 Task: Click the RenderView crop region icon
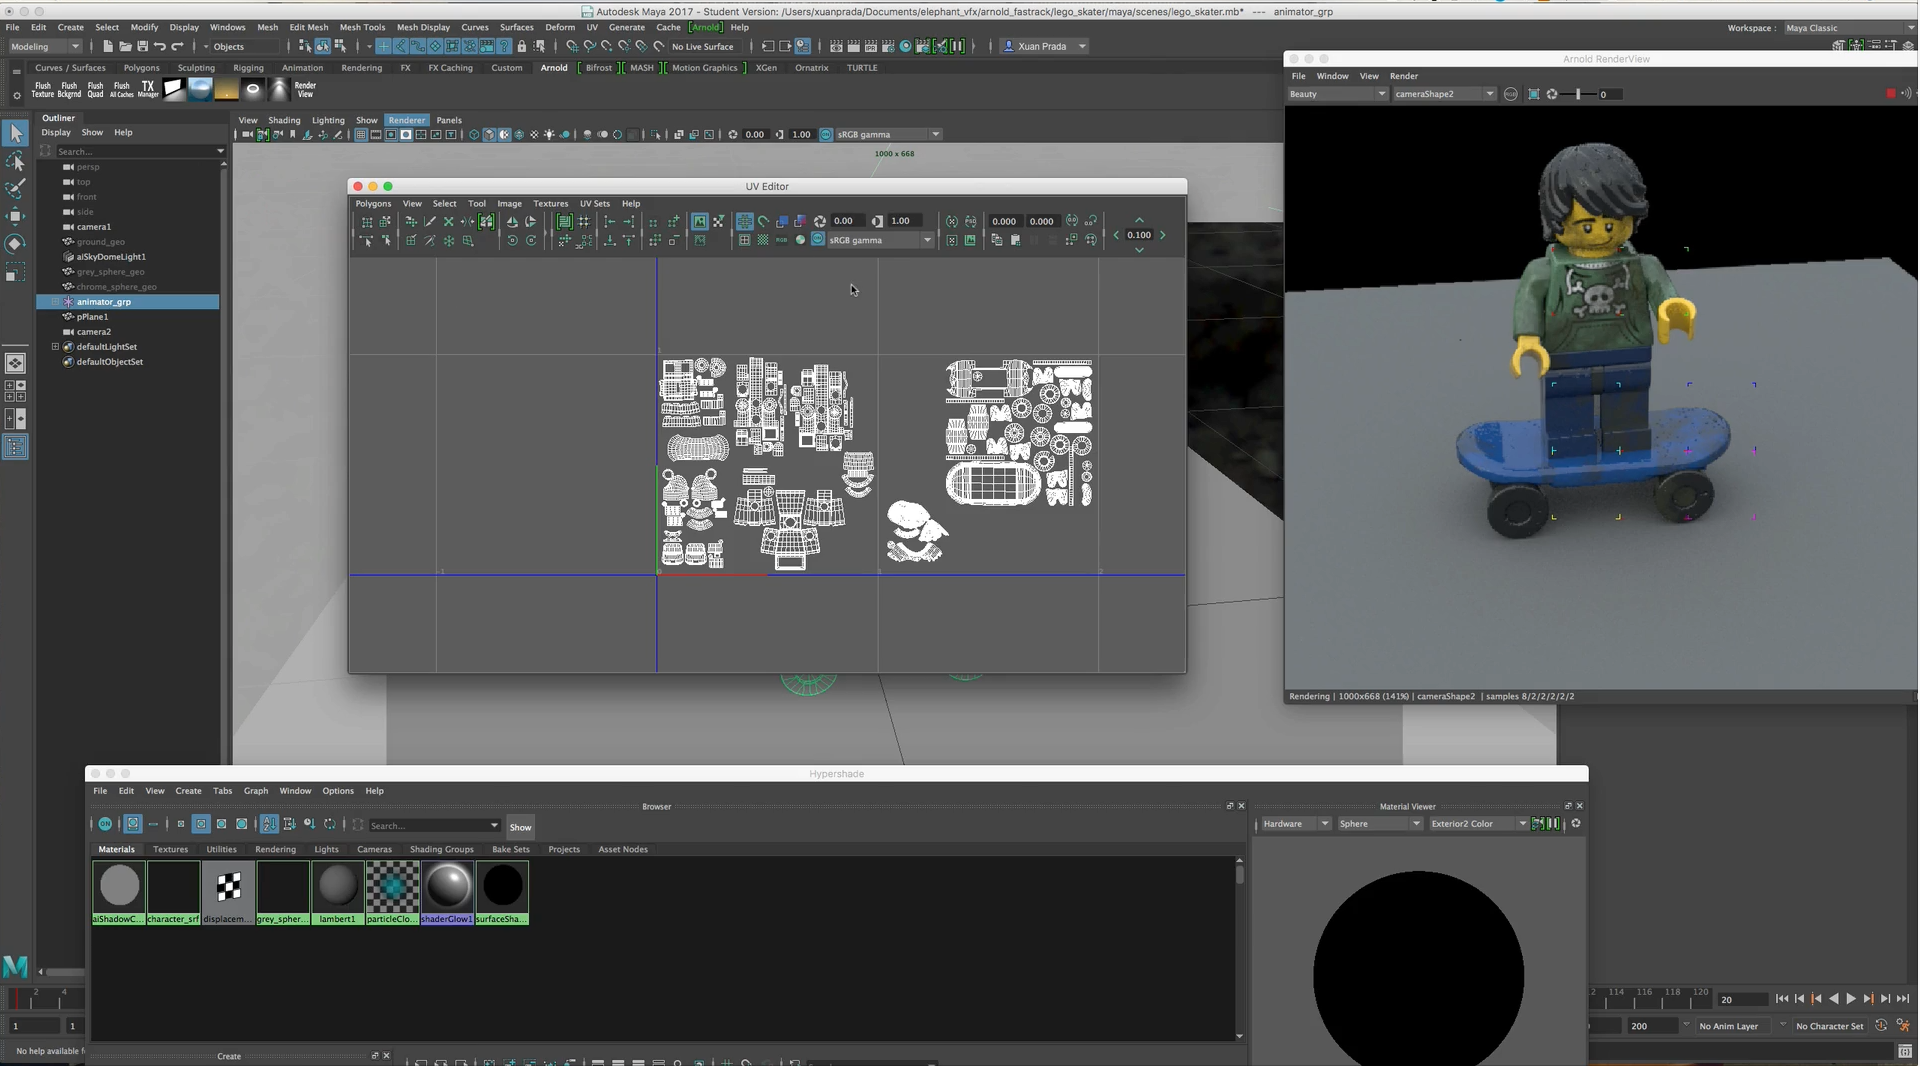[1534, 94]
